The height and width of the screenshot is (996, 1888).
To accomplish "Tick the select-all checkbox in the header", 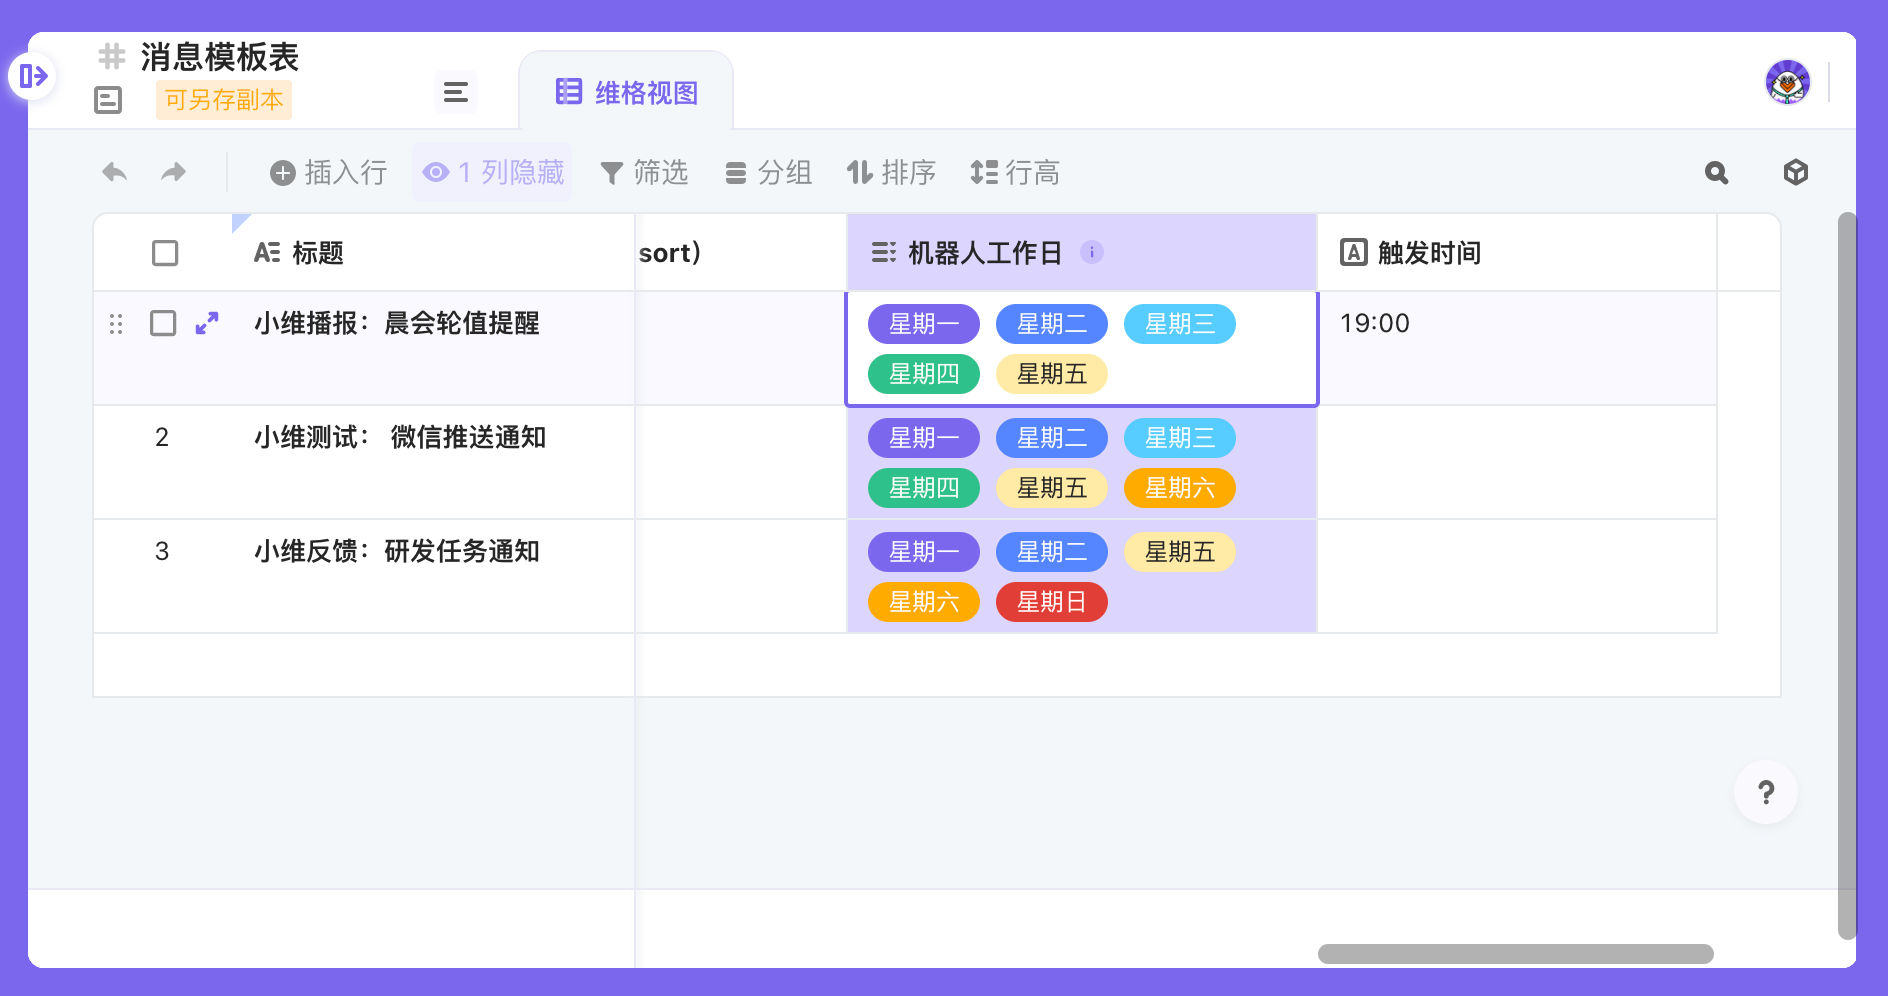I will tap(165, 253).
